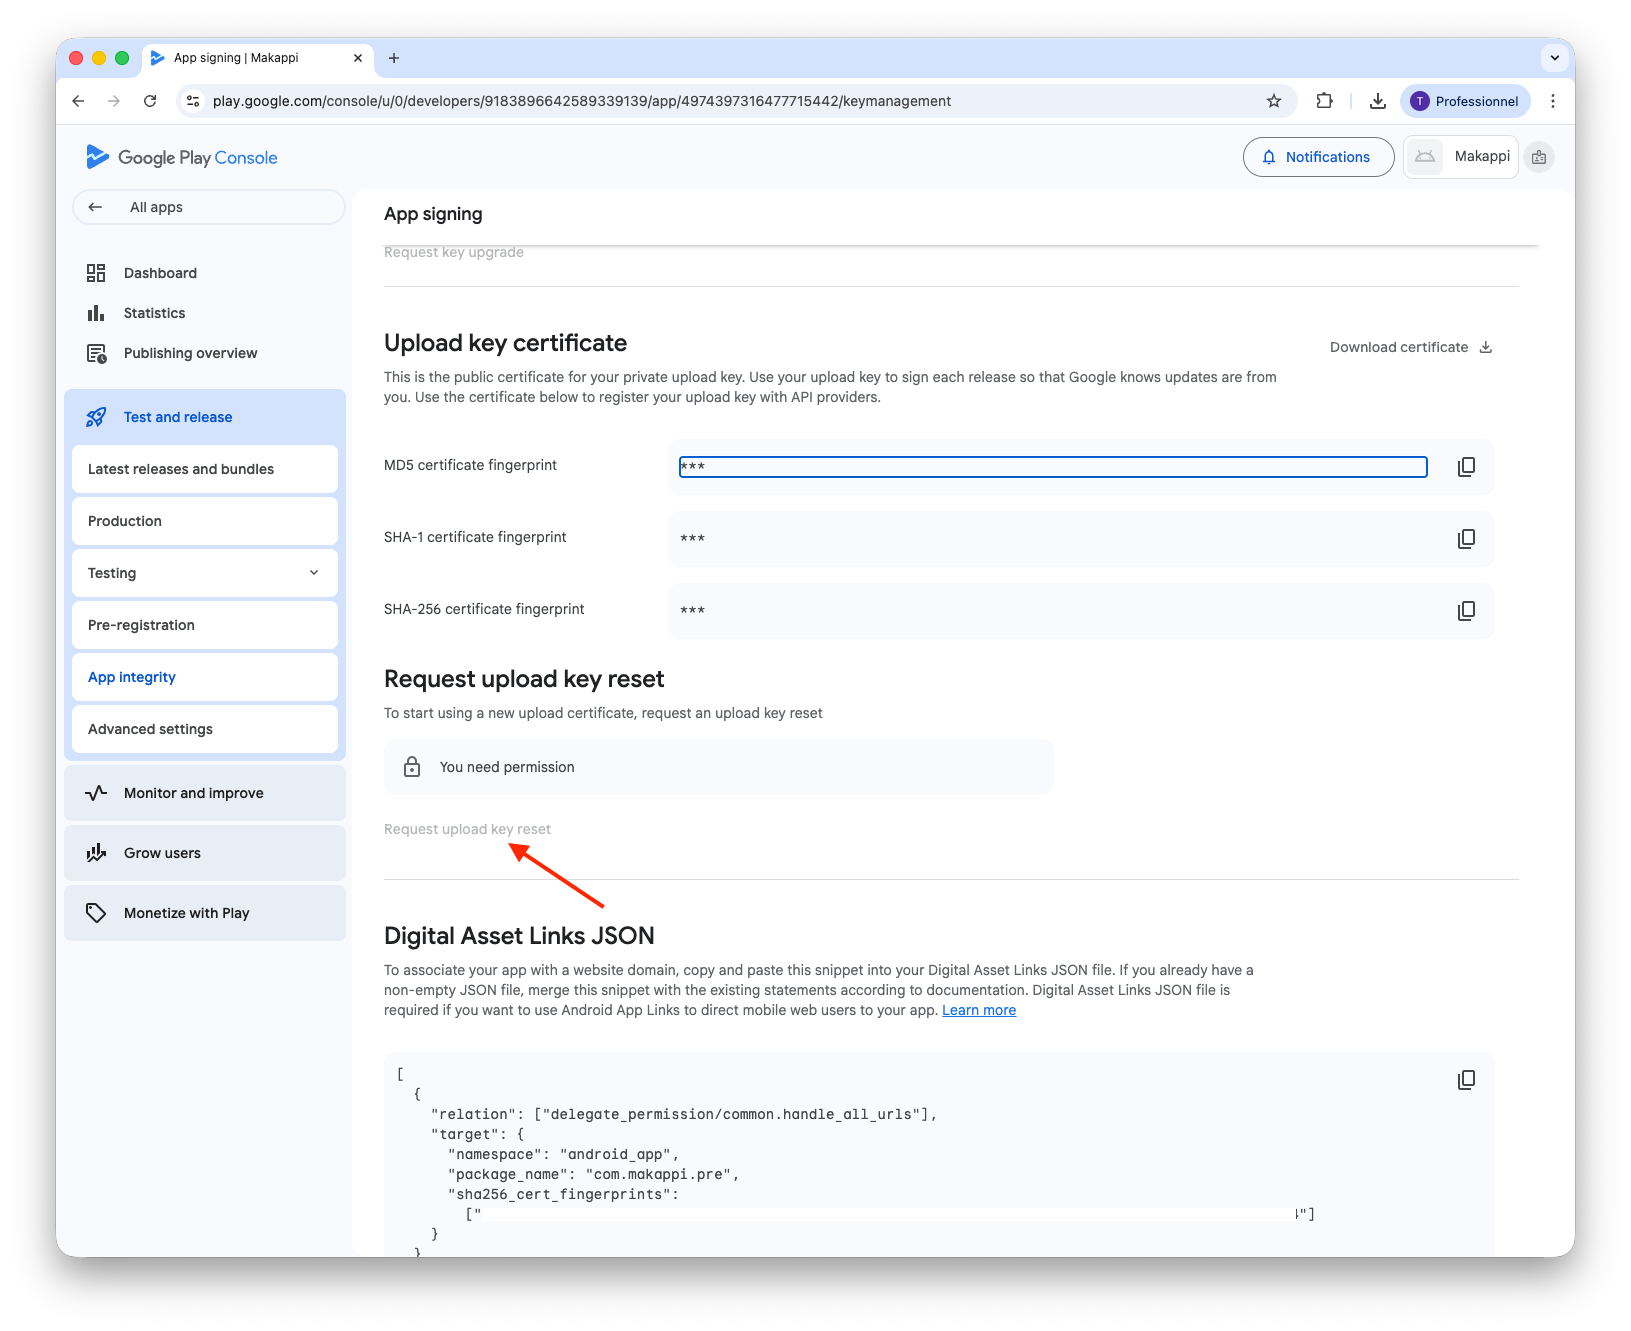Open the tab search dropdown arrow
This screenshot has width=1631, height=1331.
1554,58
